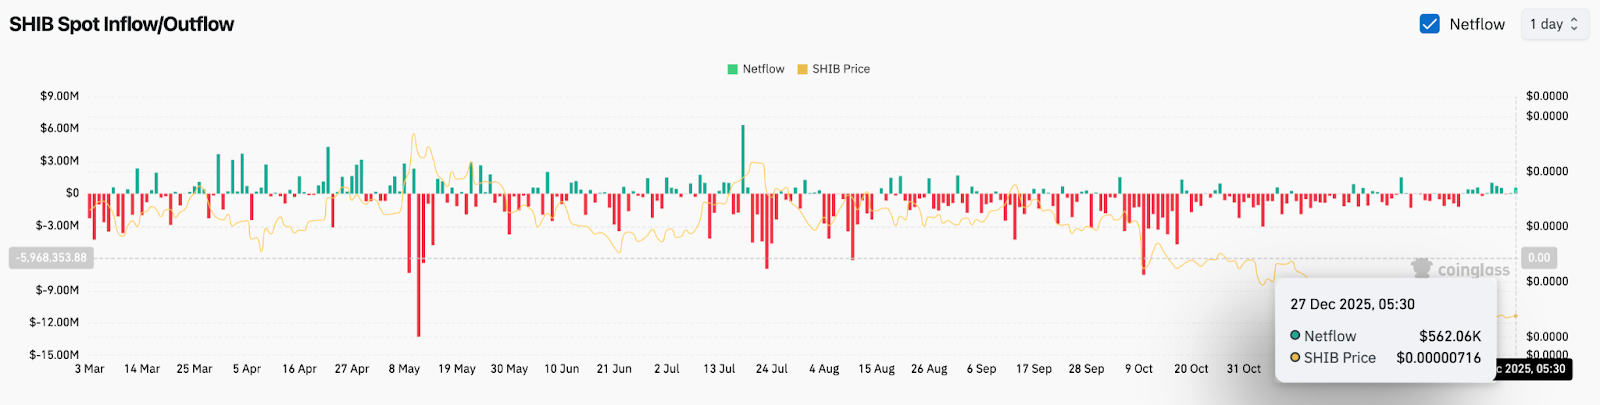Click the black date label on the x-axis
The width and height of the screenshot is (1600, 405).
pos(1532,369)
